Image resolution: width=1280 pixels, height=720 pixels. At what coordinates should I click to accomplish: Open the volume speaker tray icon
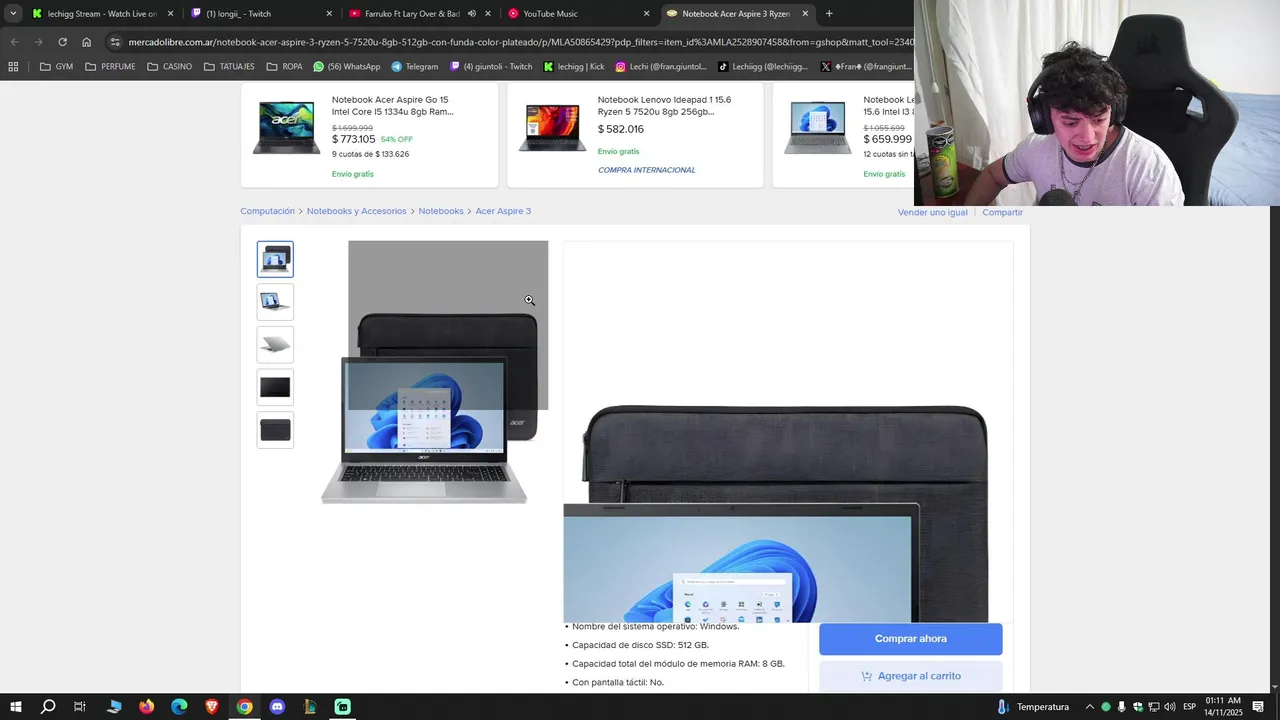pos(1170,707)
